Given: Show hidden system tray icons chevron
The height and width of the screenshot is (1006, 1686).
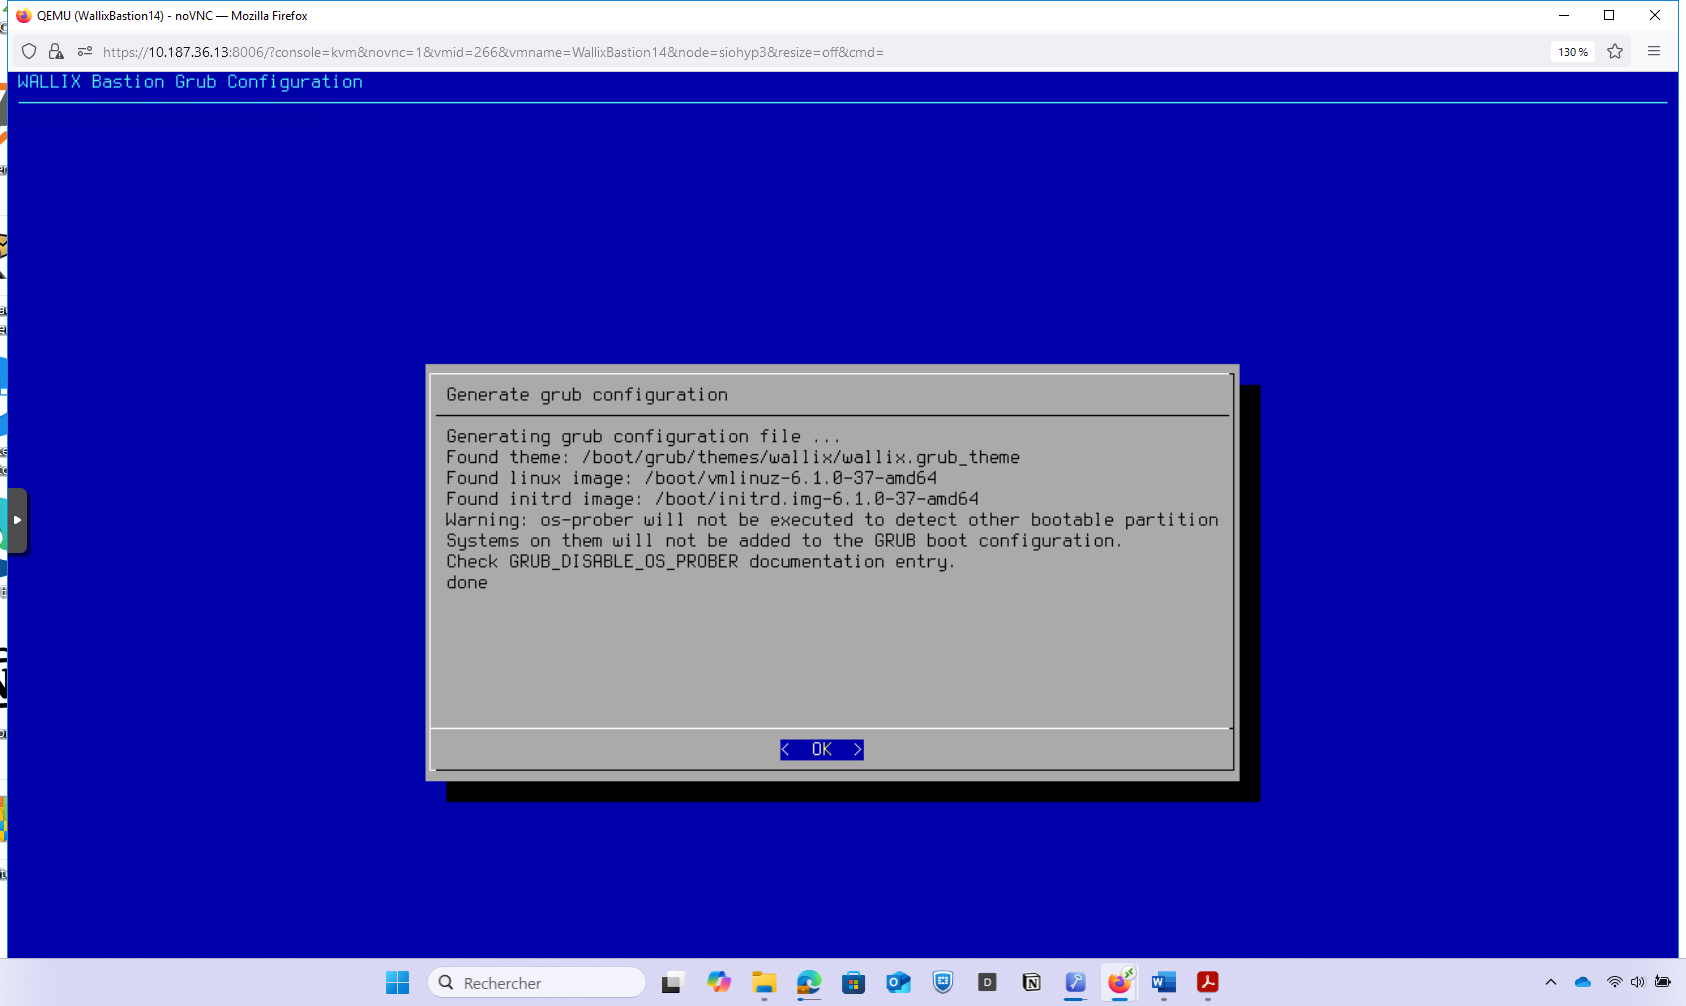Looking at the screenshot, I should [x=1551, y=983].
